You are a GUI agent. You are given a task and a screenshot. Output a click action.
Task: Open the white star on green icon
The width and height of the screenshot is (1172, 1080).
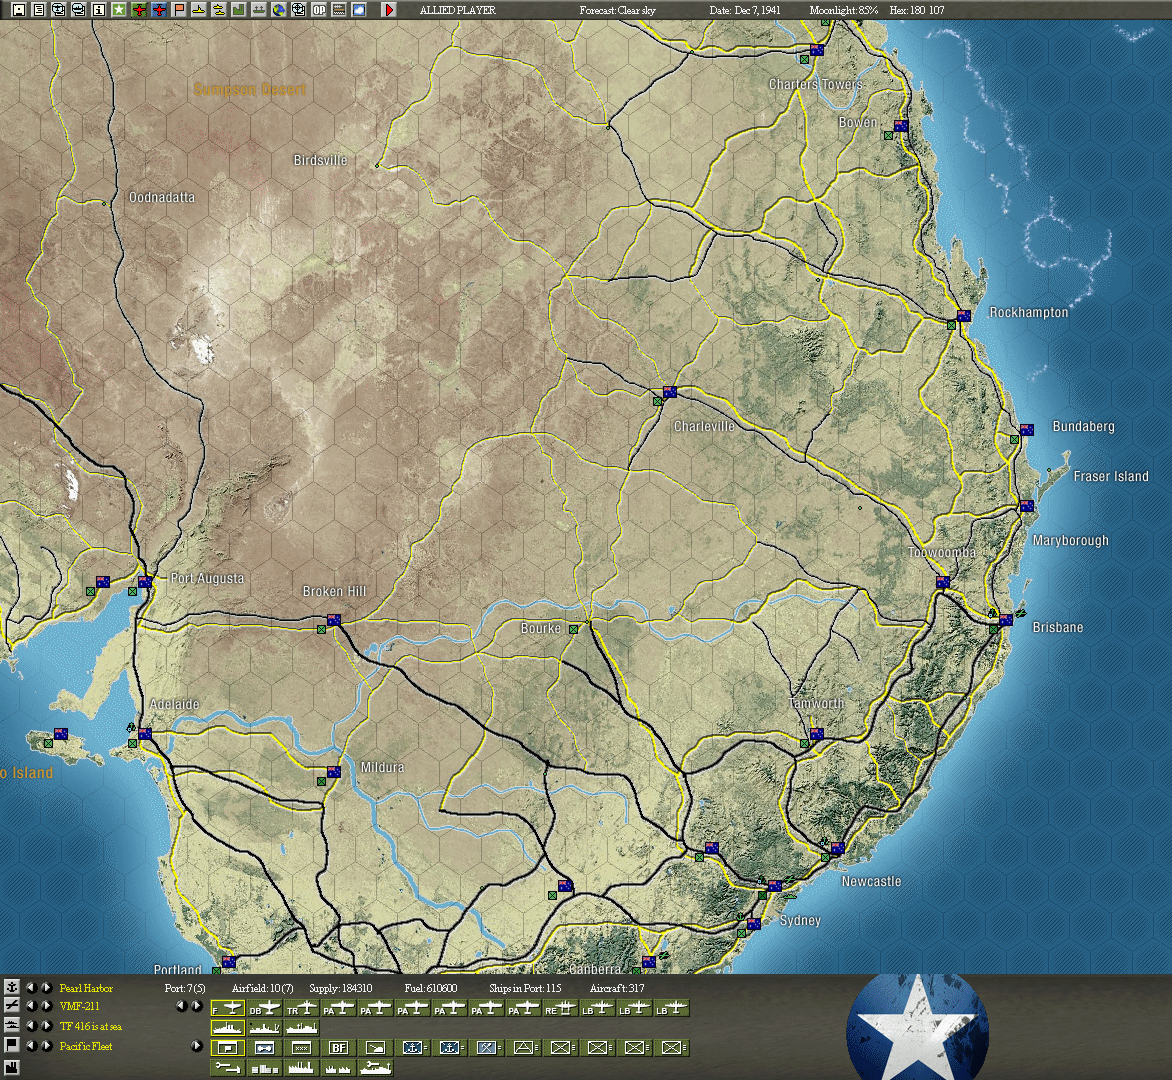coord(119,10)
